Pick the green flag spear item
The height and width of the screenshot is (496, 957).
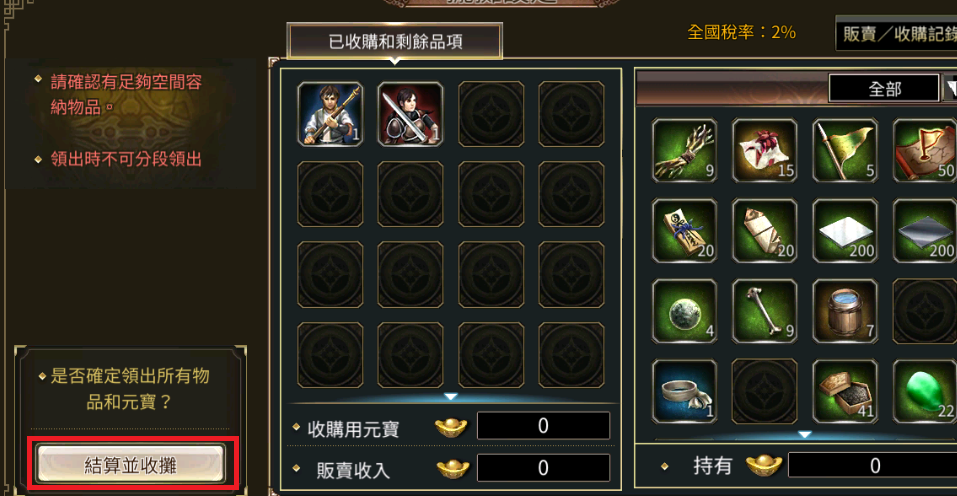[845, 151]
